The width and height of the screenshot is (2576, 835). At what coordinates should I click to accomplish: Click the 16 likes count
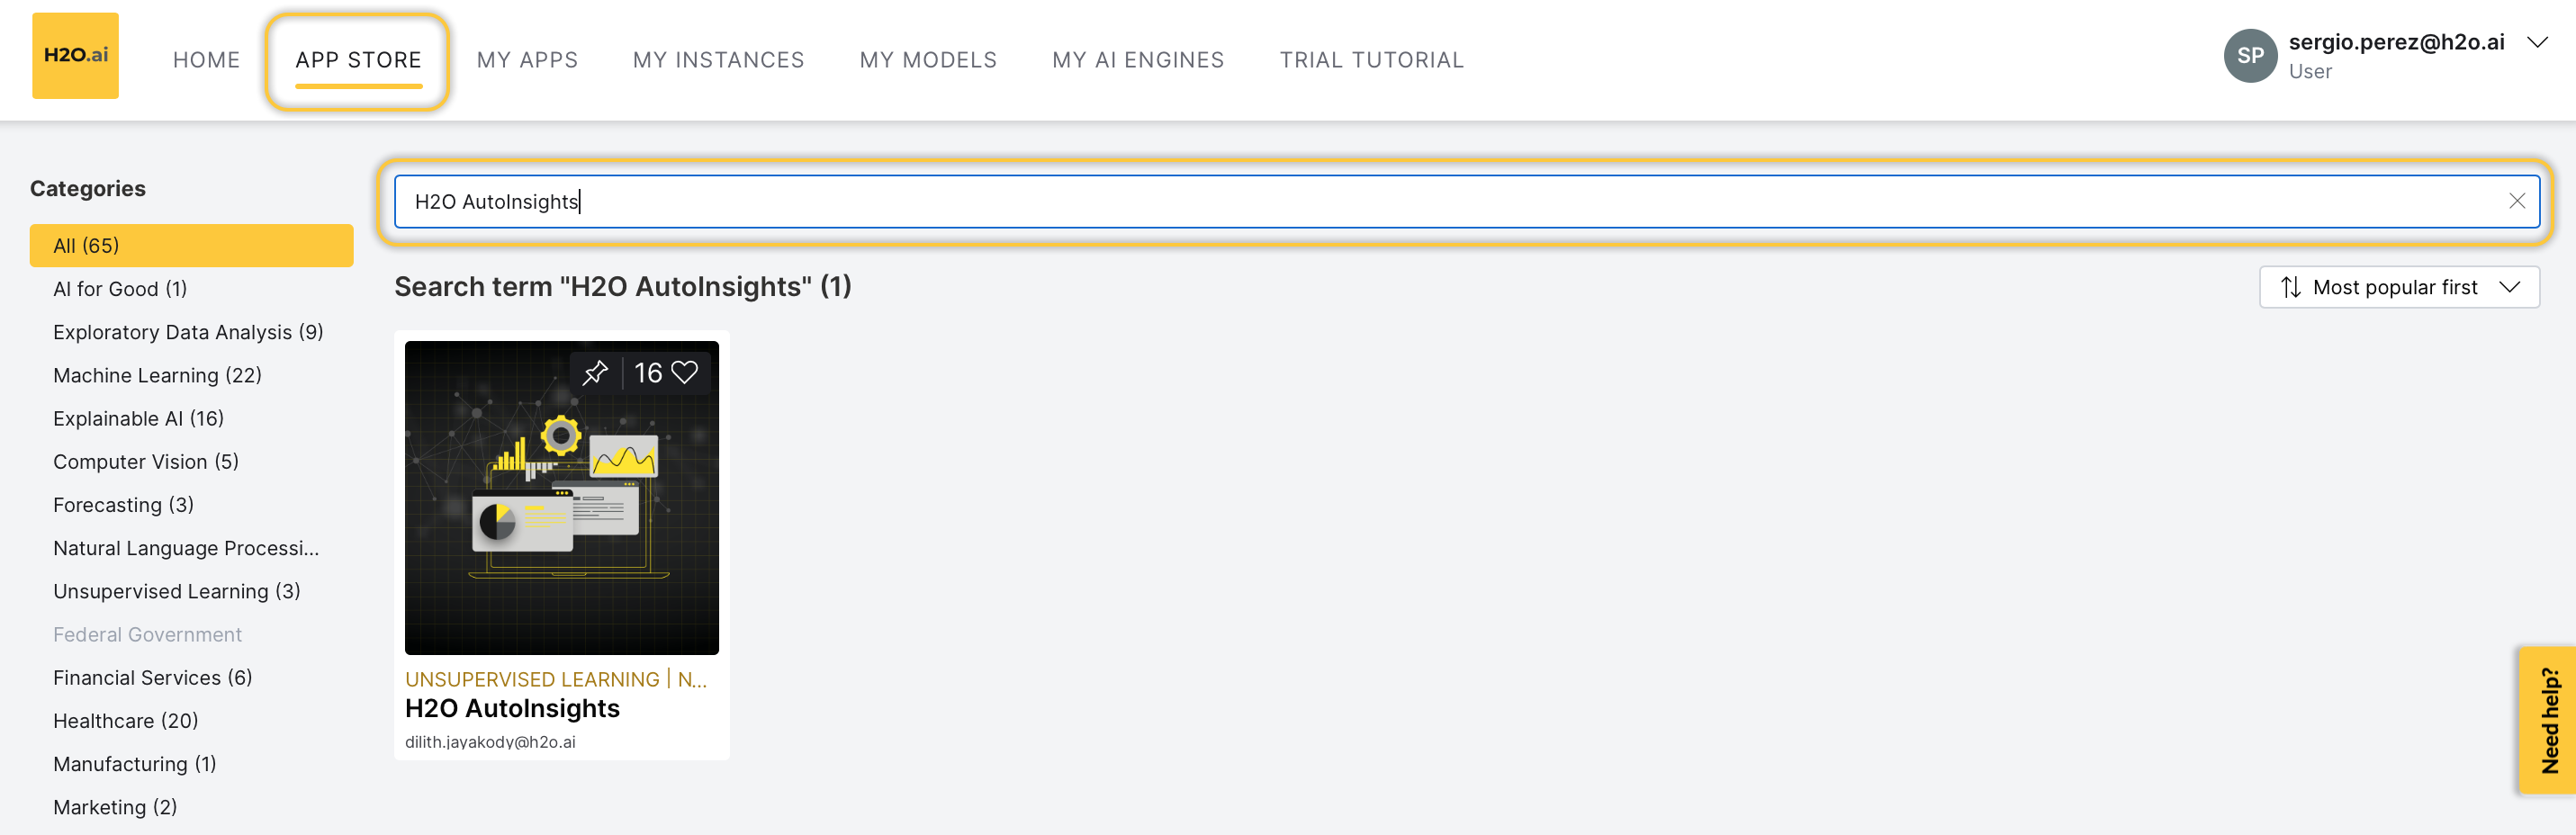tap(648, 373)
